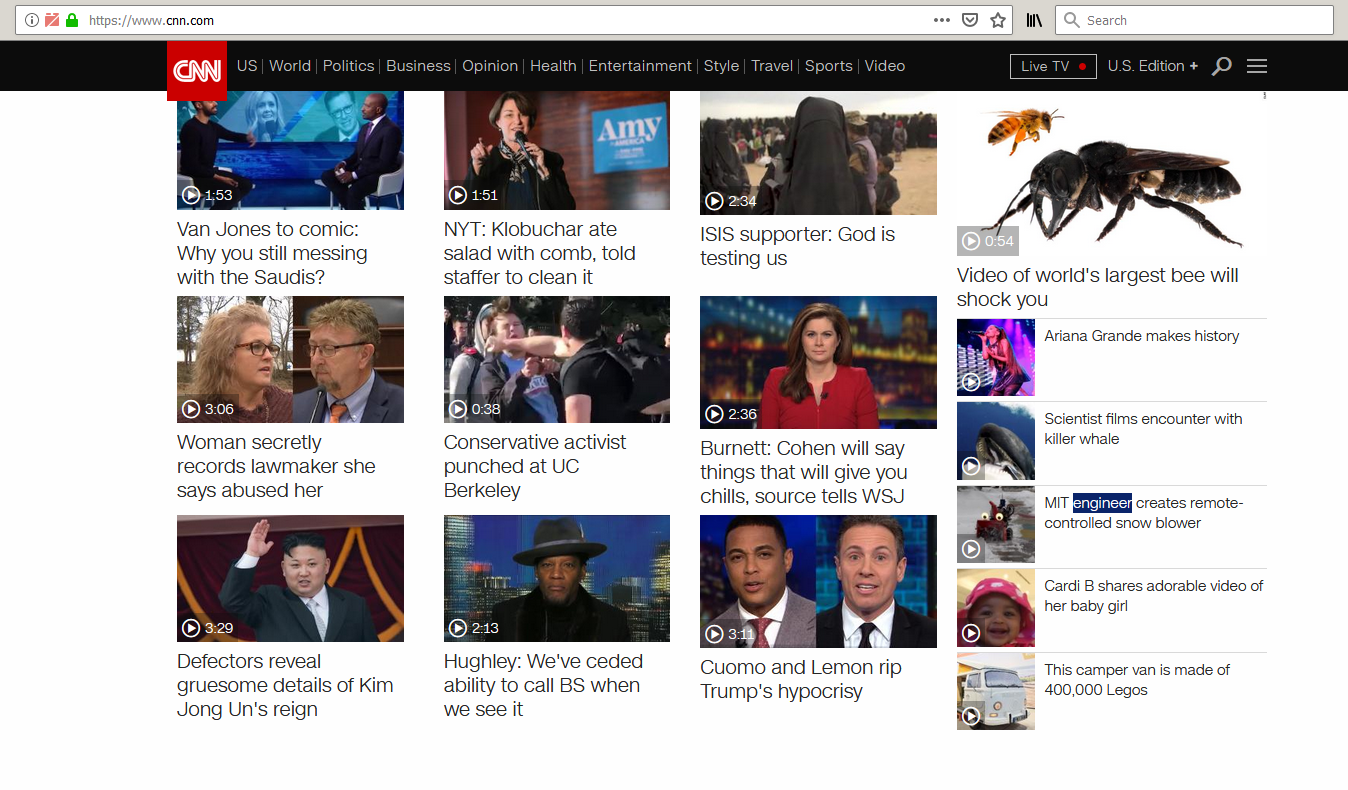Viewport: 1348px width, 790px height.
Task: Go to the World section
Action: click(x=290, y=66)
